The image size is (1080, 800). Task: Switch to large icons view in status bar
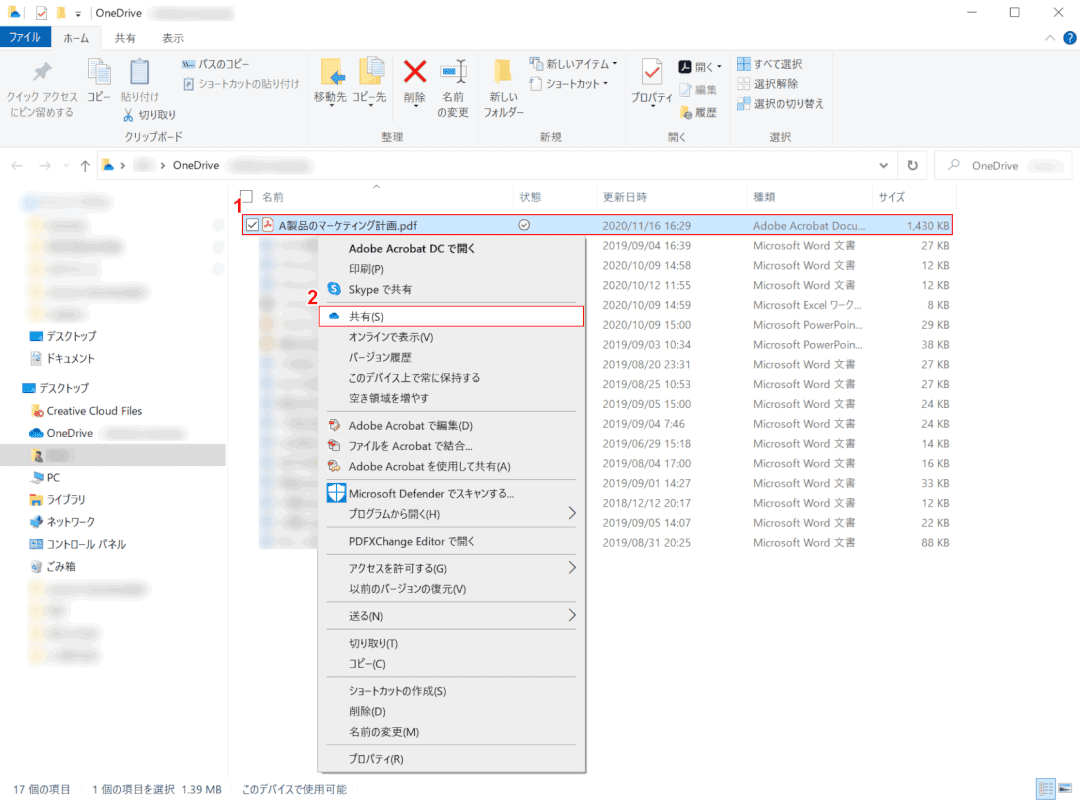[1066, 789]
